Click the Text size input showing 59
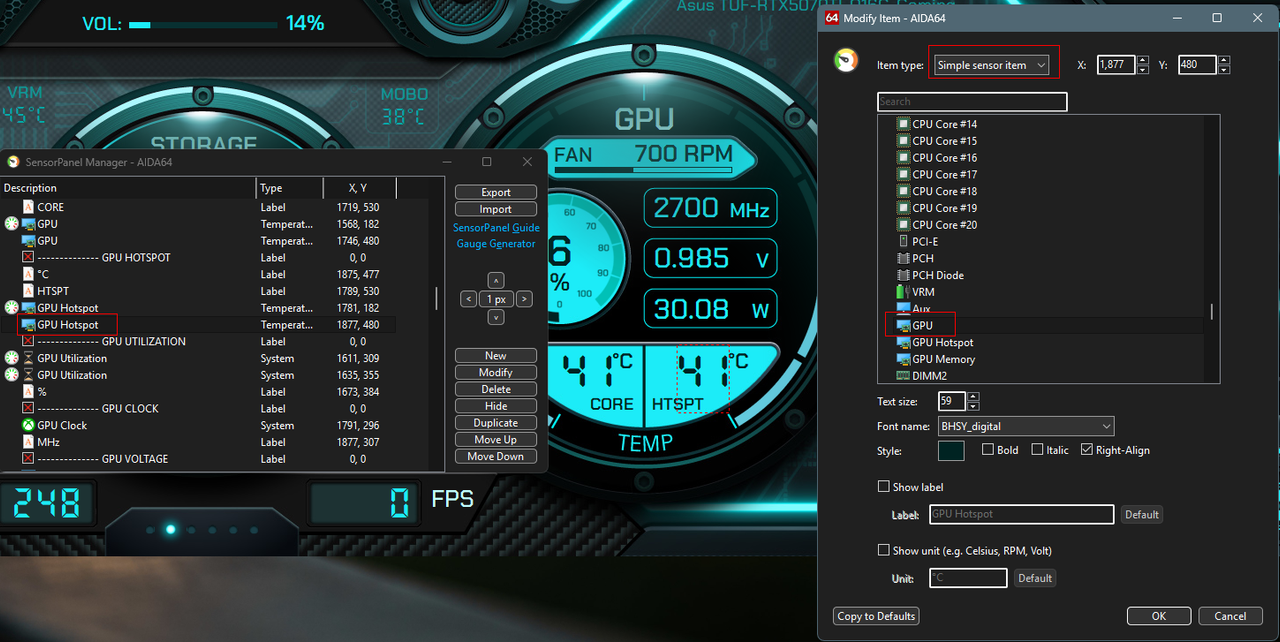Screen dimensions: 1280x642 [951, 401]
